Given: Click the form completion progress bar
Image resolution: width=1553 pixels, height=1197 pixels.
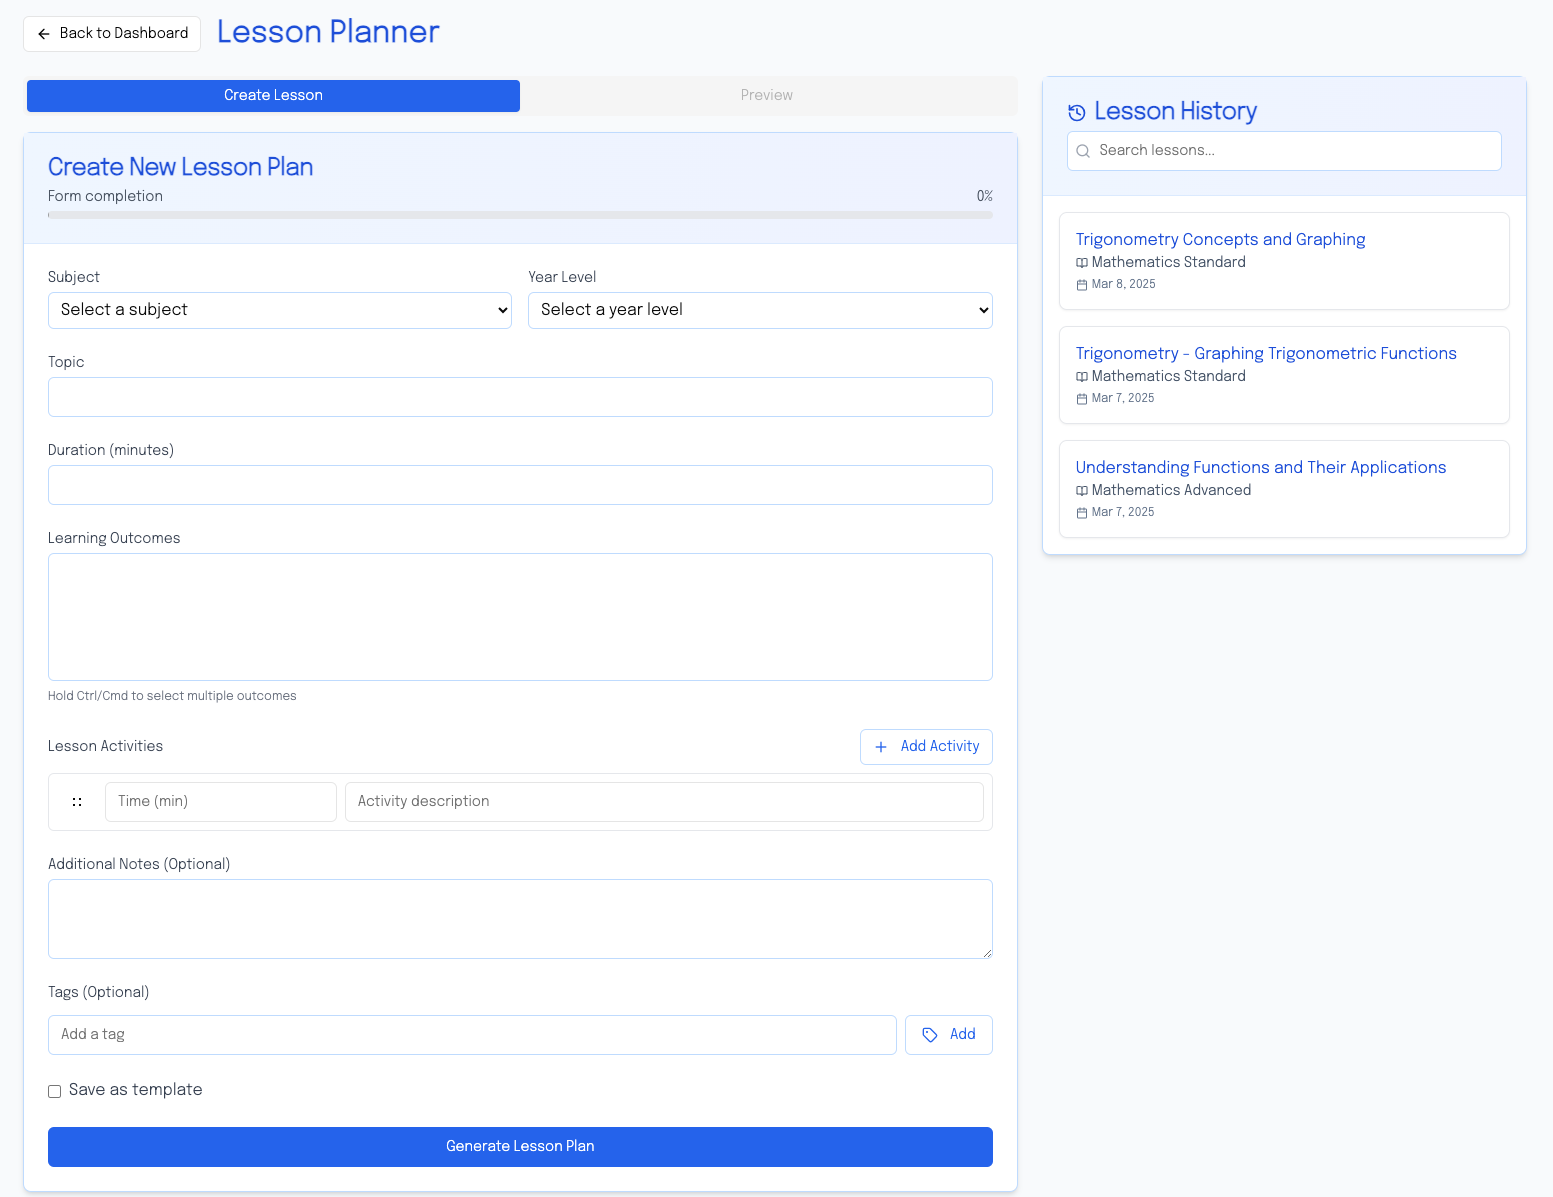Looking at the screenshot, I should coord(520,214).
